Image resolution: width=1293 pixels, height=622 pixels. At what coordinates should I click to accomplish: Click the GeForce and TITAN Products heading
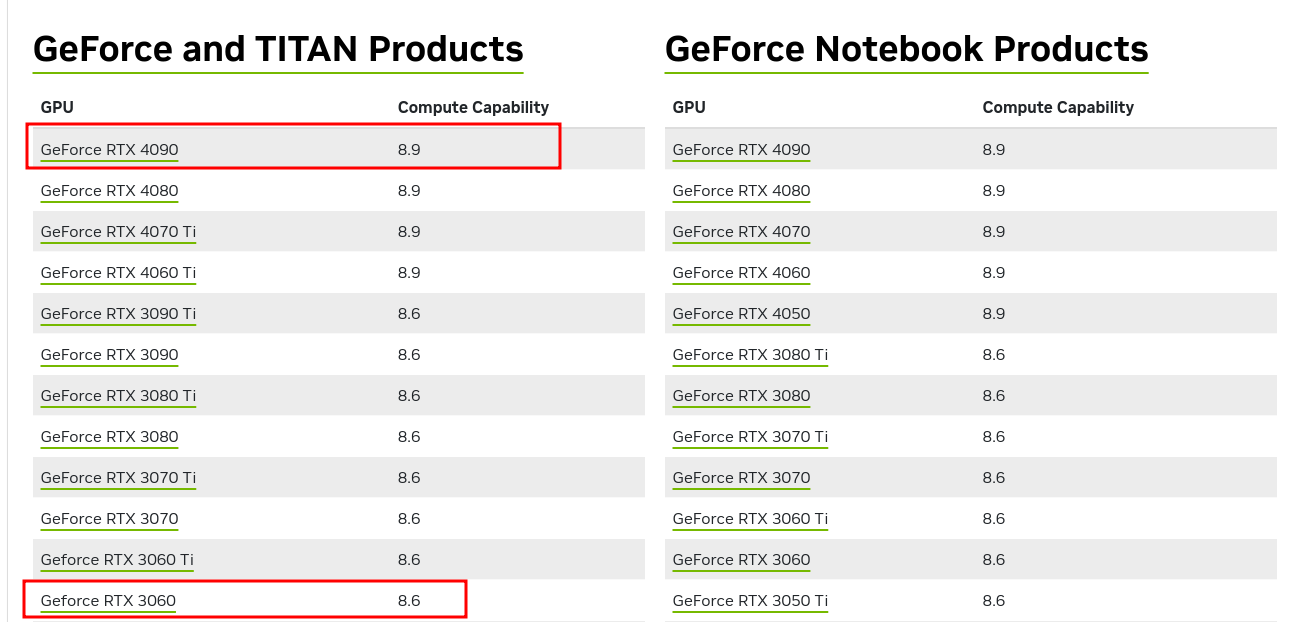pyautogui.click(x=278, y=49)
